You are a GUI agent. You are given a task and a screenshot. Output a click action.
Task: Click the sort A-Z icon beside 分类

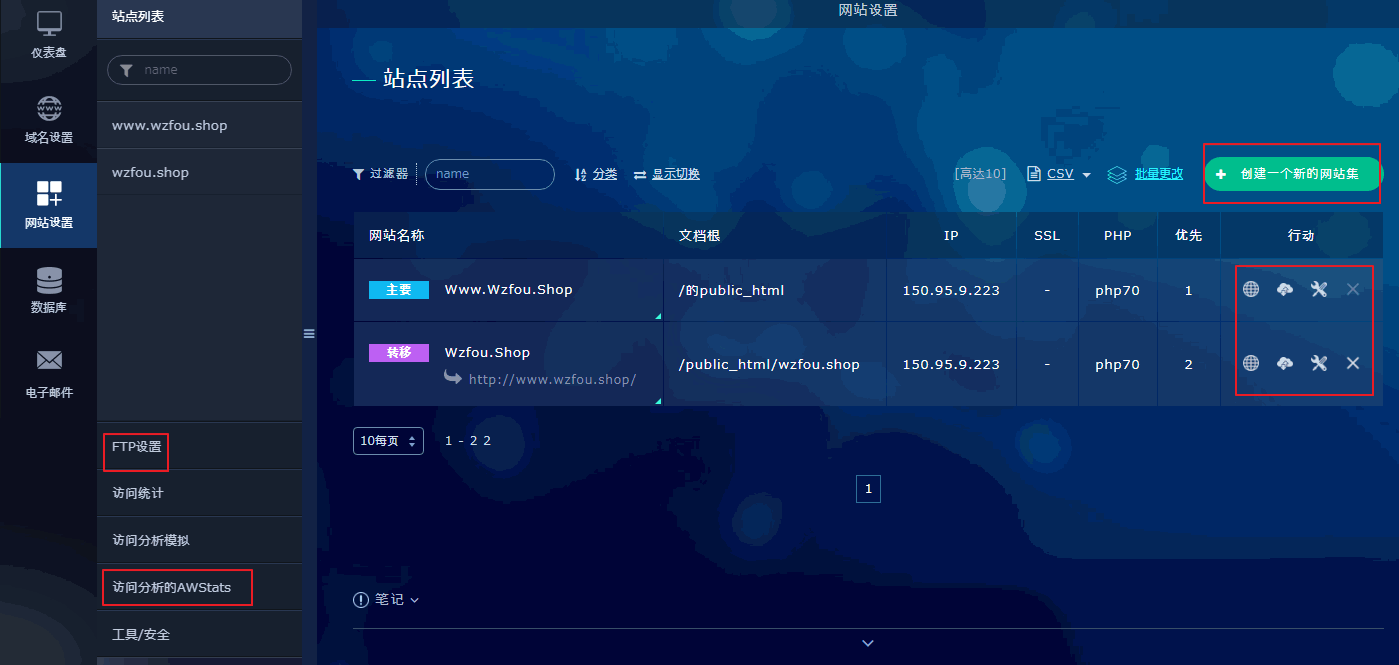click(580, 174)
